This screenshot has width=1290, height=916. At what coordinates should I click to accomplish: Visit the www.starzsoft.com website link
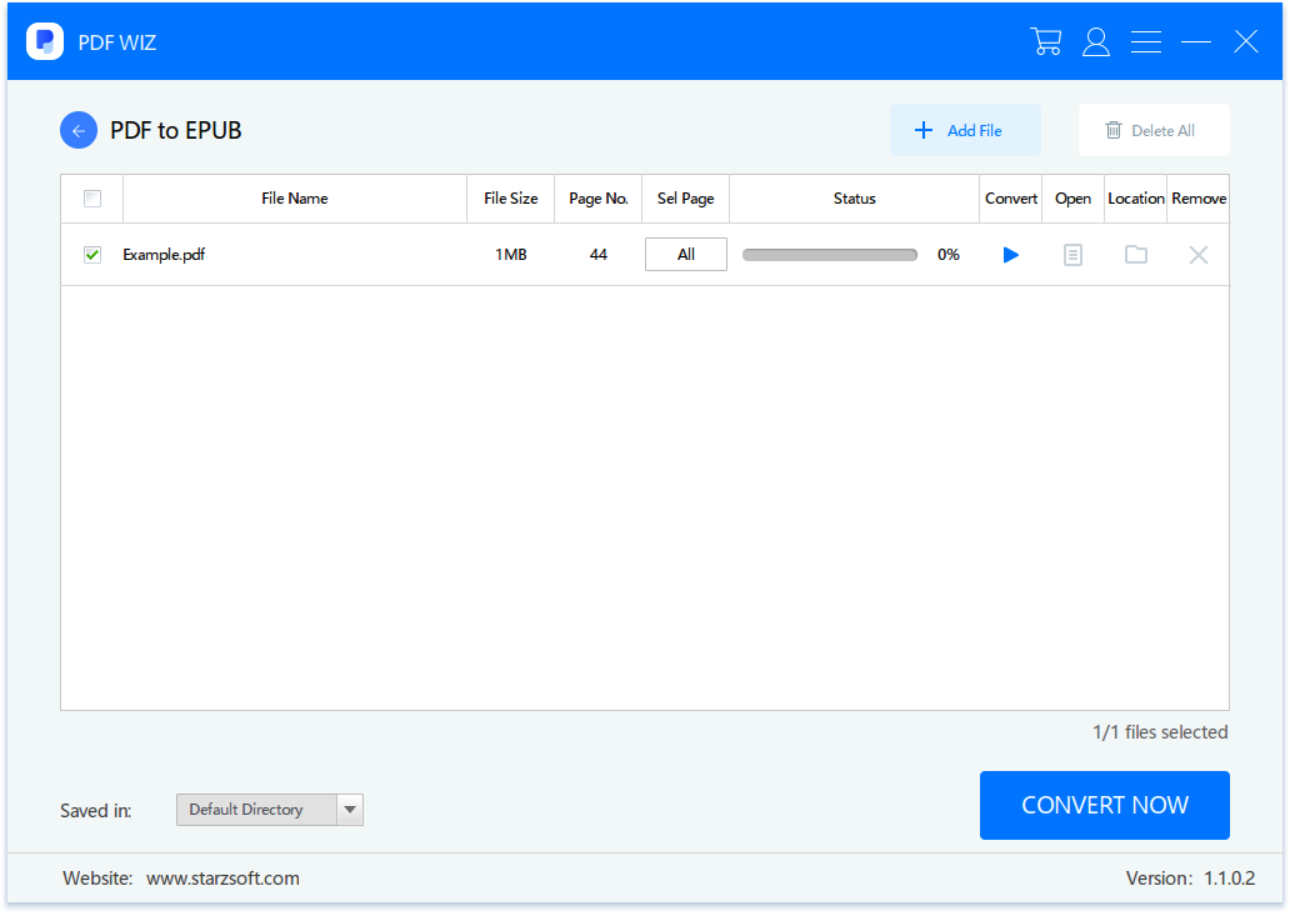click(222, 878)
